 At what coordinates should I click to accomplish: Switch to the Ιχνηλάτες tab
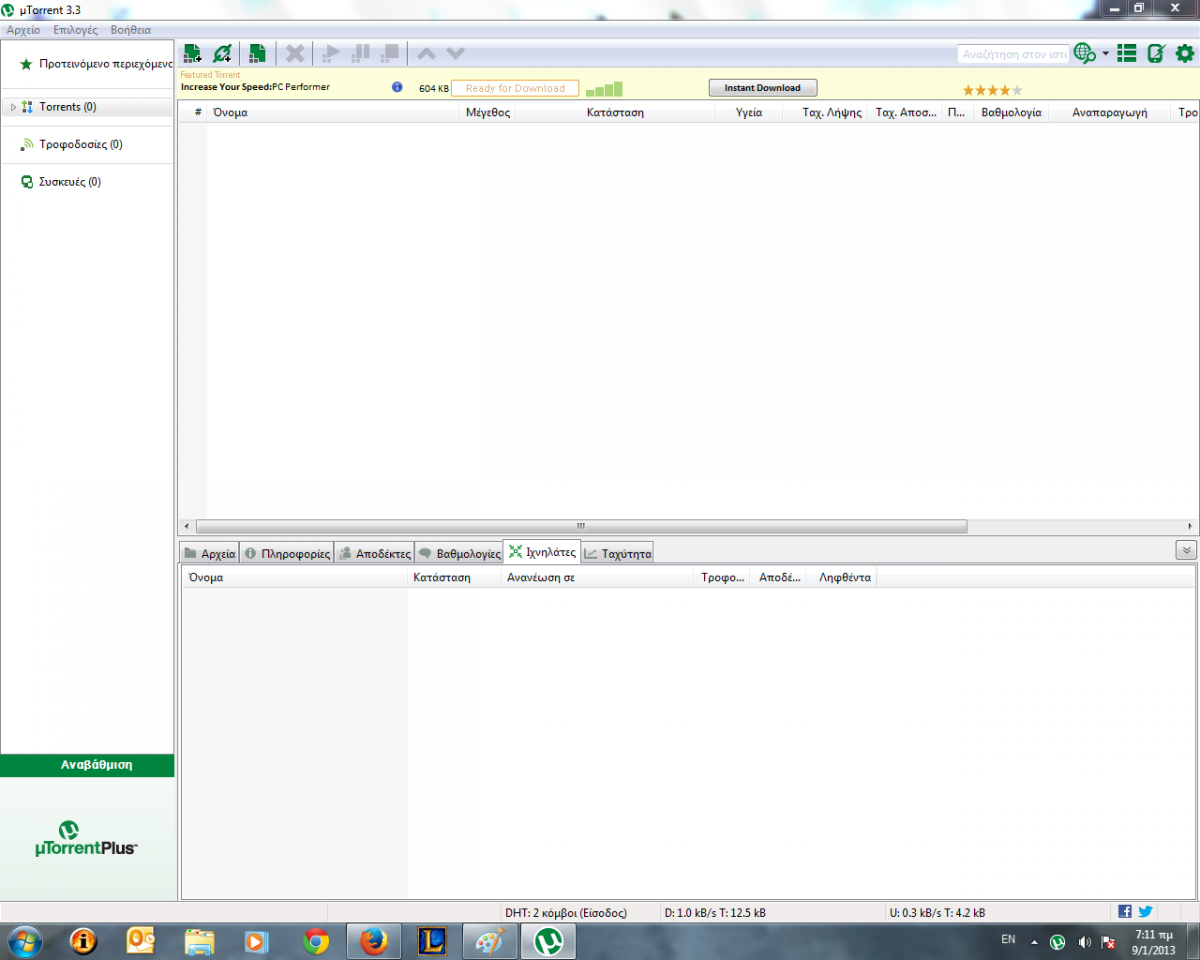tap(541, 552)
